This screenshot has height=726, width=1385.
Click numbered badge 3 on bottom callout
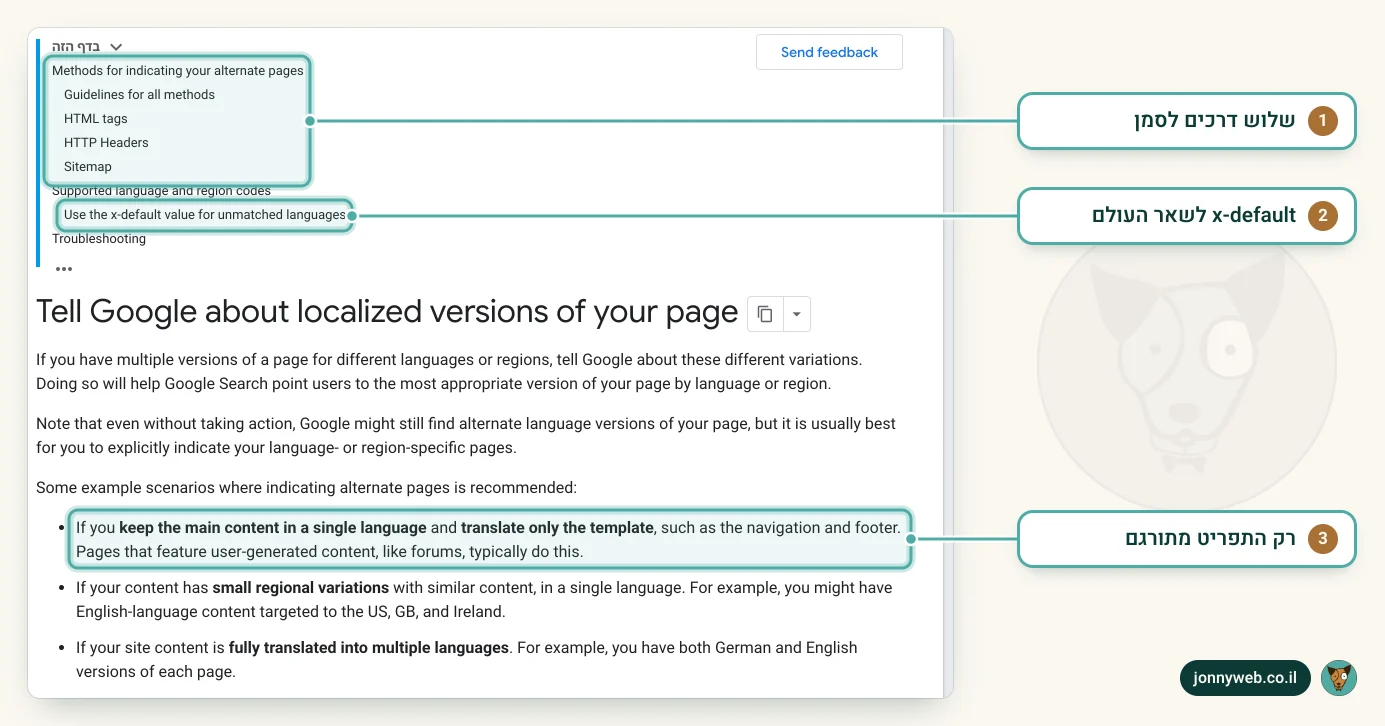tap(1322, 539)
